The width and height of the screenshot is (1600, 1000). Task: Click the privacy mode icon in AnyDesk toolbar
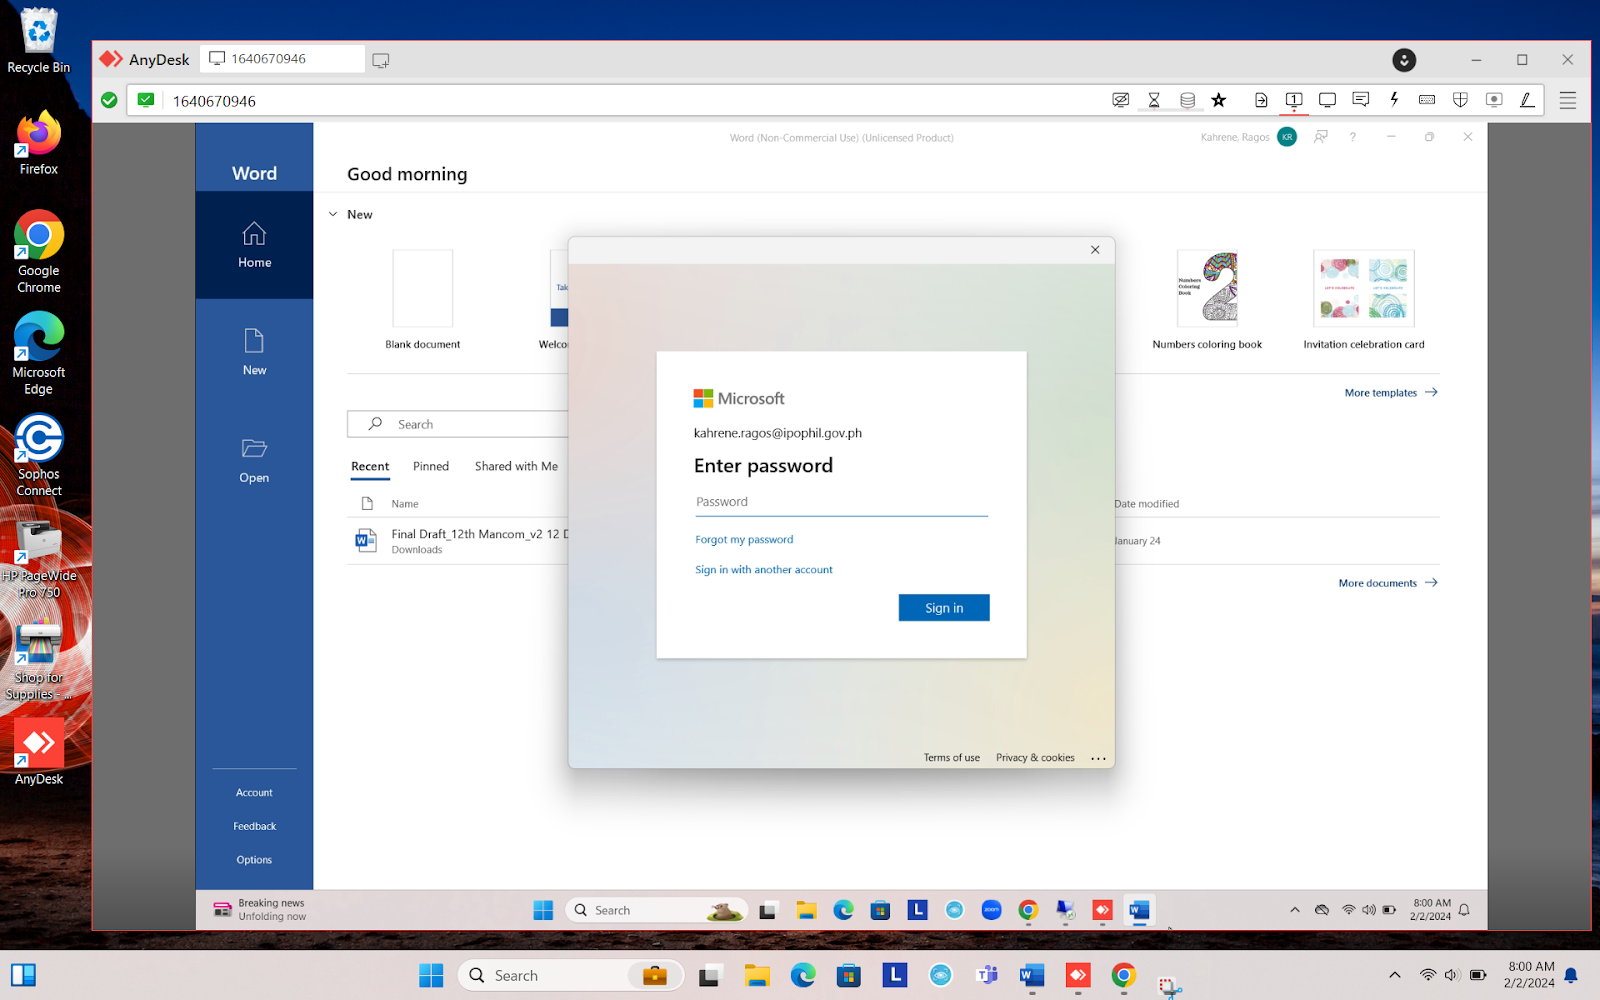[x=1121, y=100]
